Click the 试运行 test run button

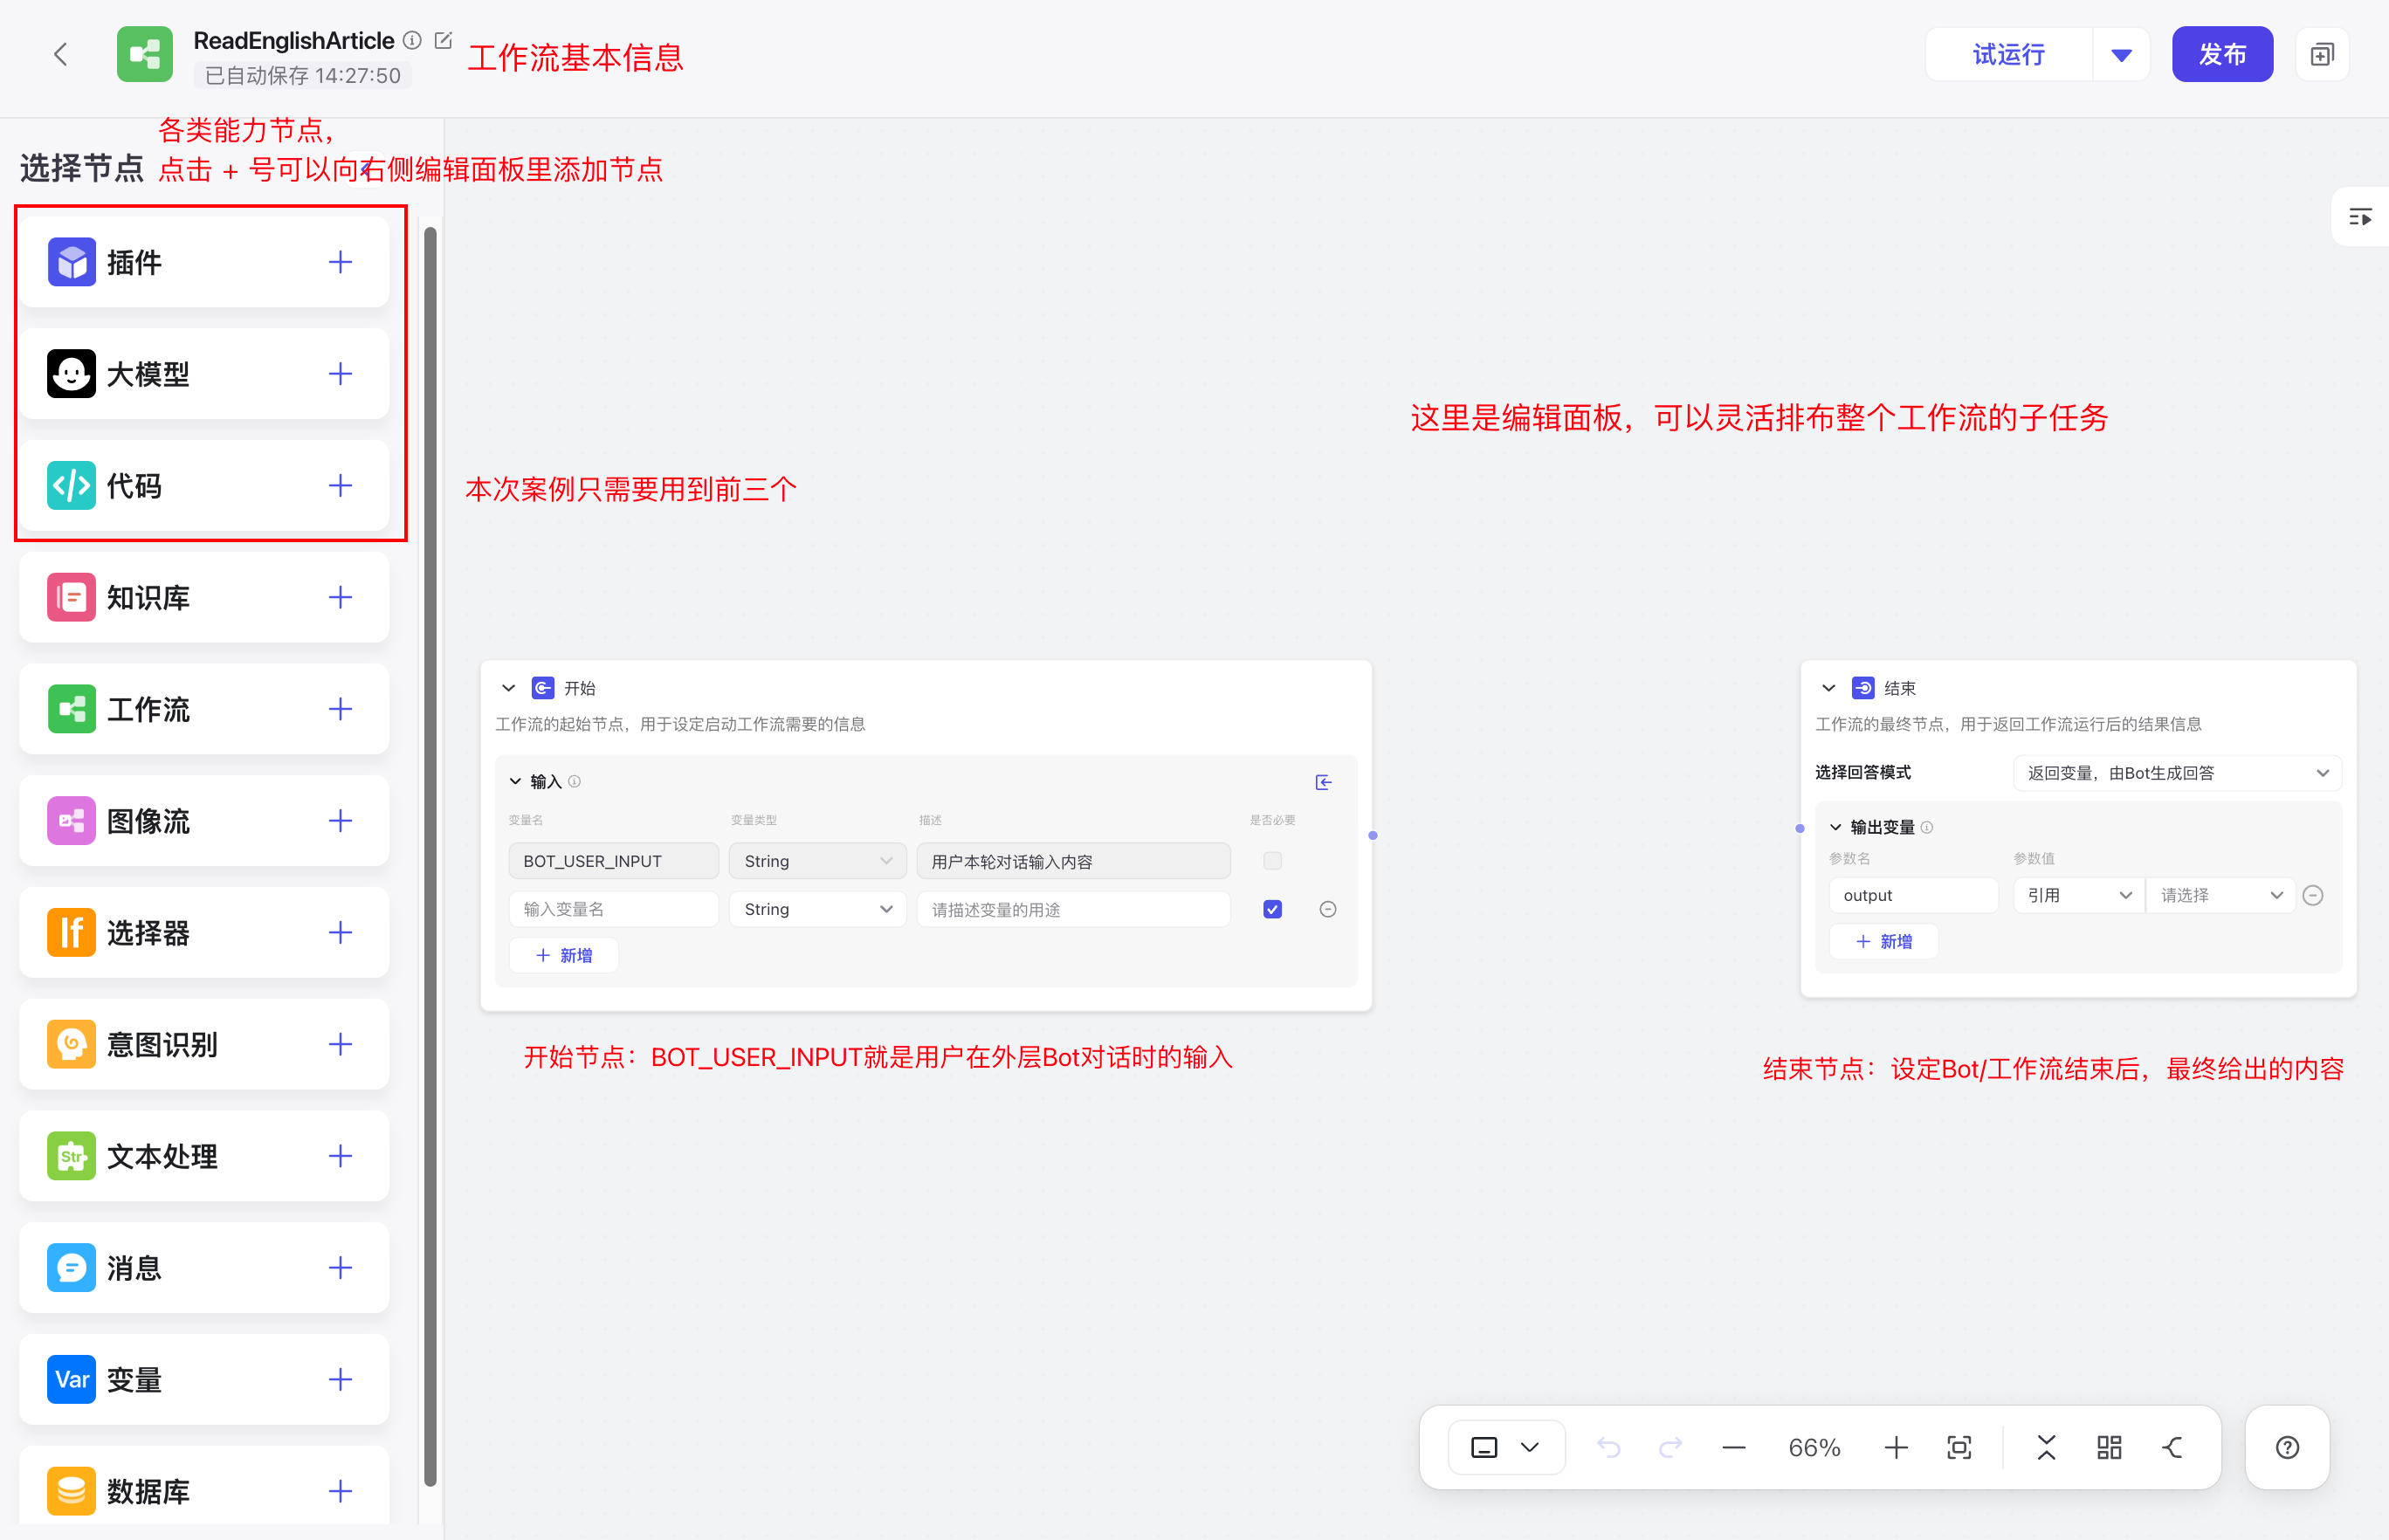(x=2008, y=55)
